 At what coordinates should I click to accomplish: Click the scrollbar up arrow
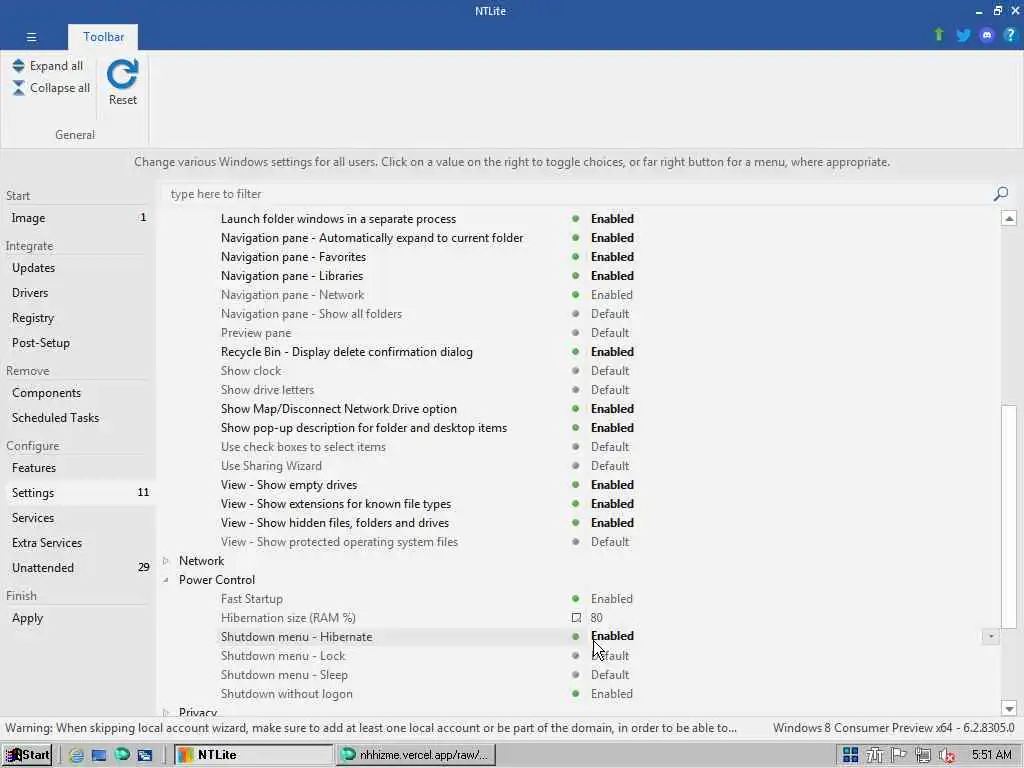coord(1009,219)
